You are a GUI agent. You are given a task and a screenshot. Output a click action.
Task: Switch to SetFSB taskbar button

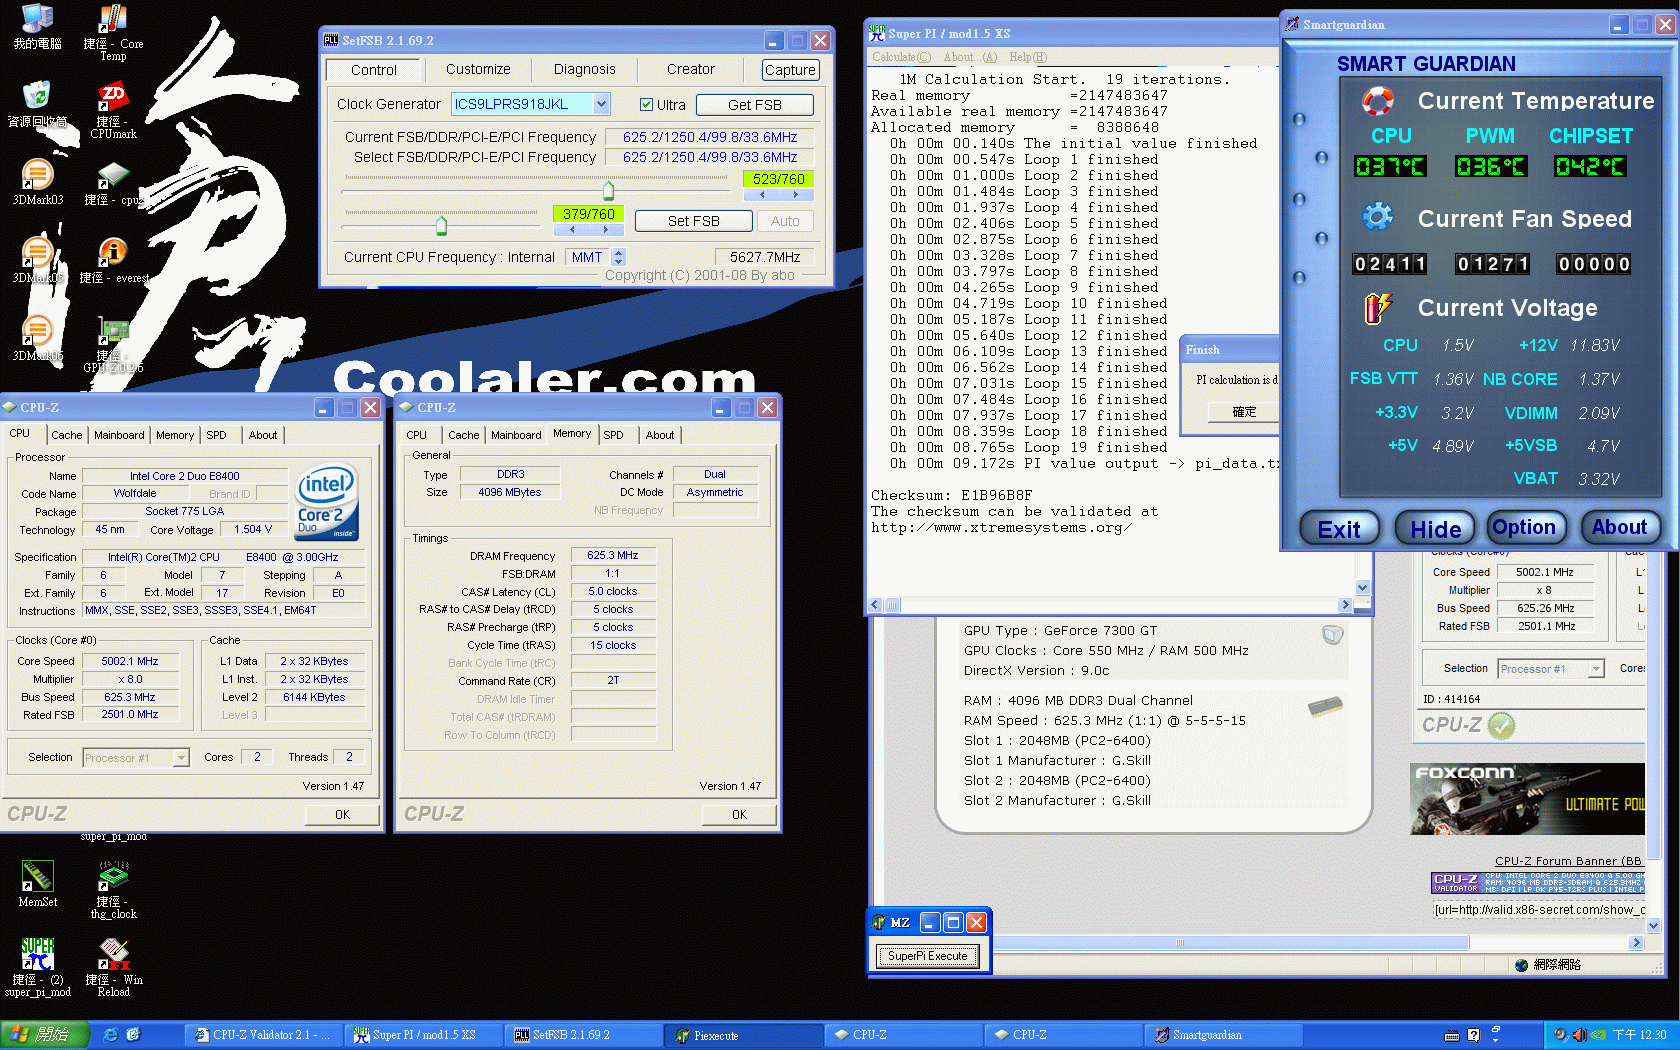581,1035
